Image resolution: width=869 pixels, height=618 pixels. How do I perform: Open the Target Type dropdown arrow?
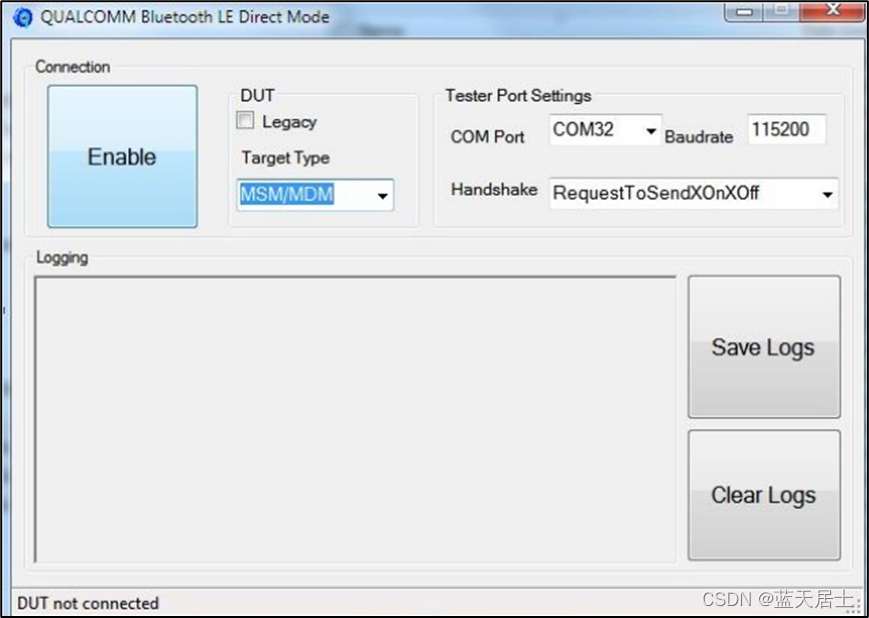tap(382, 195)
